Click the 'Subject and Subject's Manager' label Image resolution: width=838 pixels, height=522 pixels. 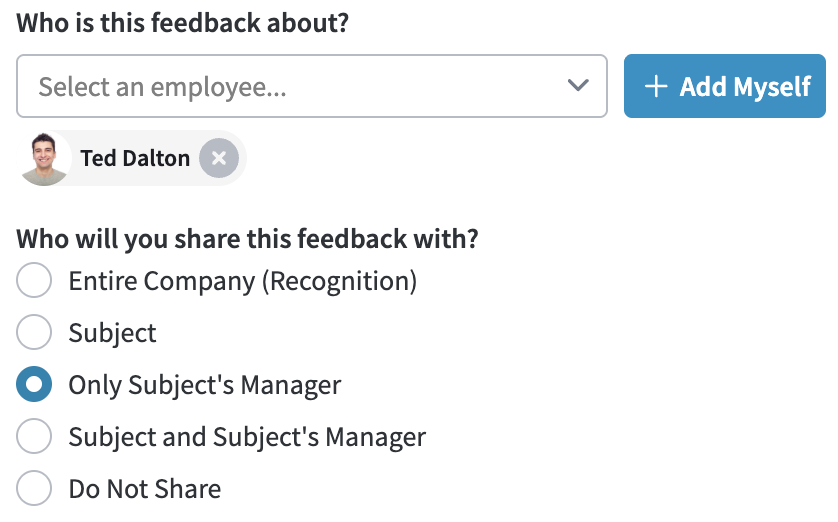(x=247, y=437)
